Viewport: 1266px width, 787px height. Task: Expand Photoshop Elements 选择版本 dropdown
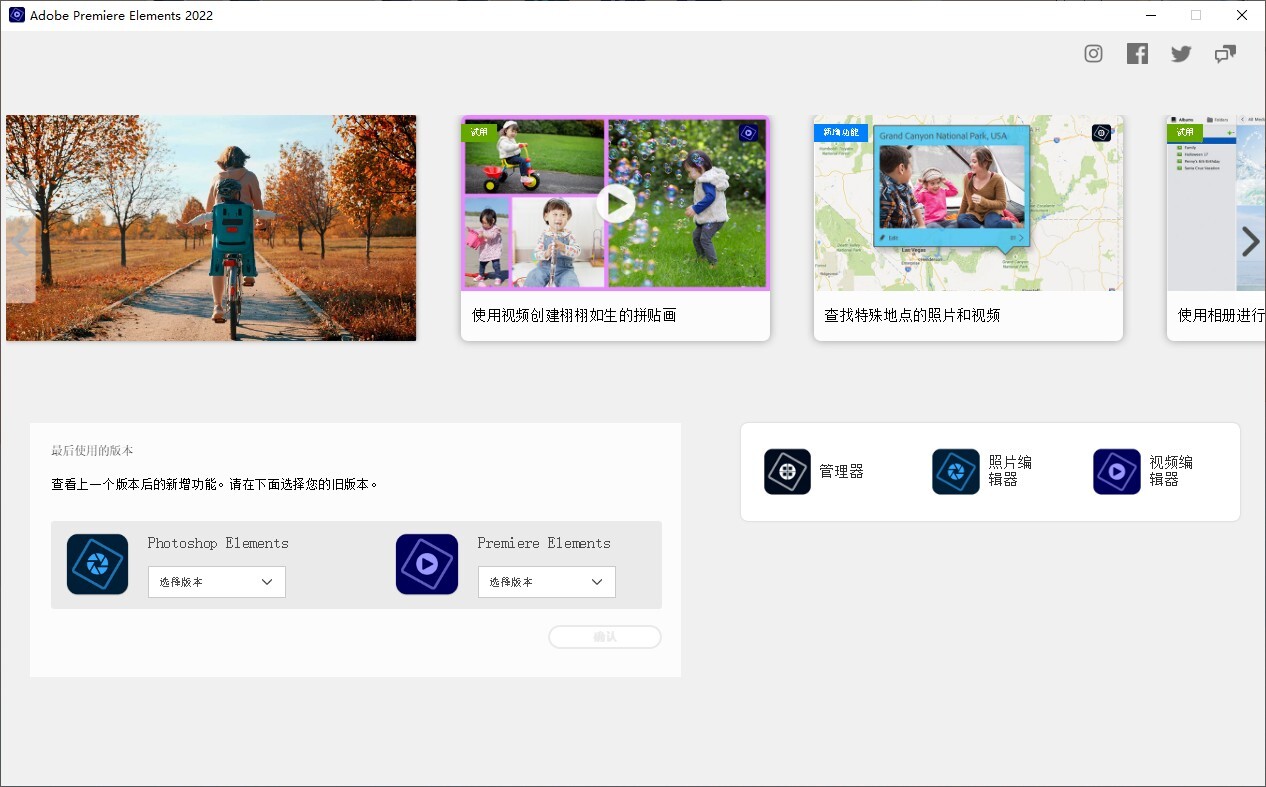(x=217, y=582)
